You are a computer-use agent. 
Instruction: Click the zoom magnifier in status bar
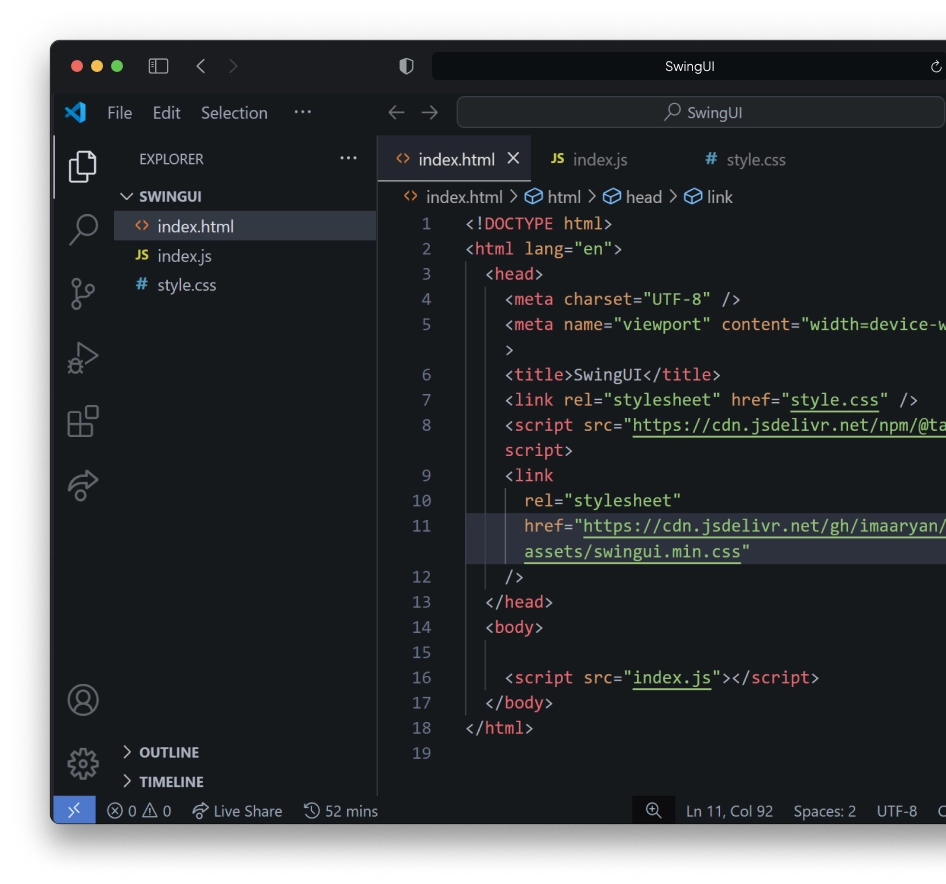tap(654, 811)
